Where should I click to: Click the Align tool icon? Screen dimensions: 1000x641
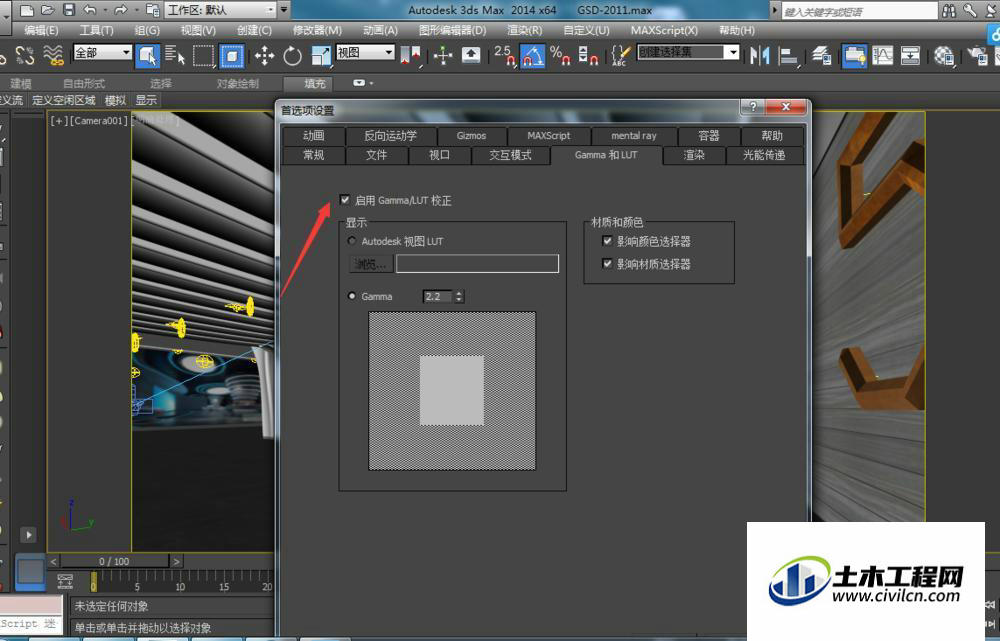[x=788, y=56]
